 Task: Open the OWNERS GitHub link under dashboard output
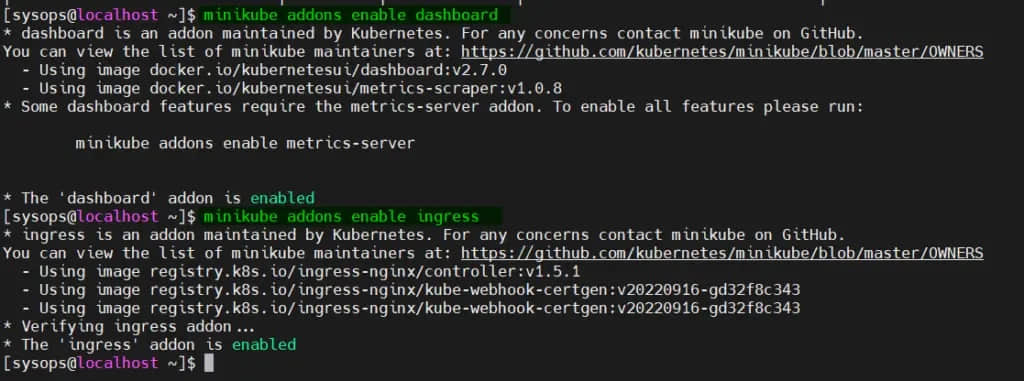click(722, 52)
